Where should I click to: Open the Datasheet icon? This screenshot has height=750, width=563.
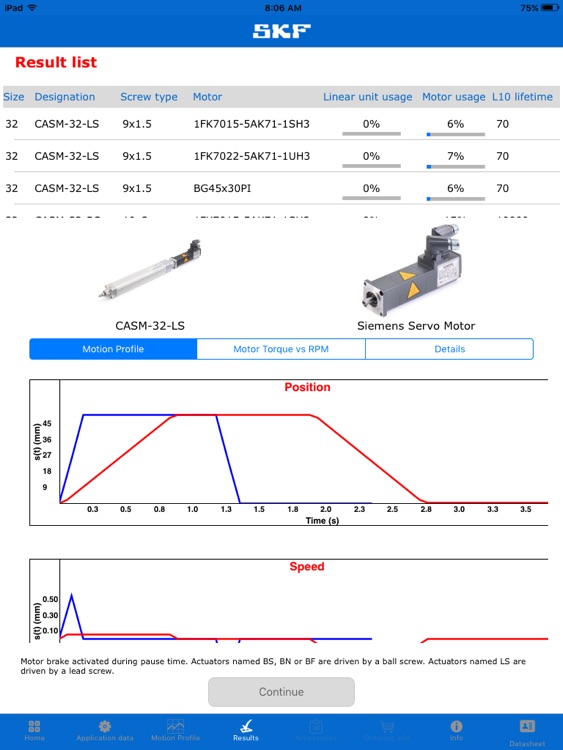(527, 727)
